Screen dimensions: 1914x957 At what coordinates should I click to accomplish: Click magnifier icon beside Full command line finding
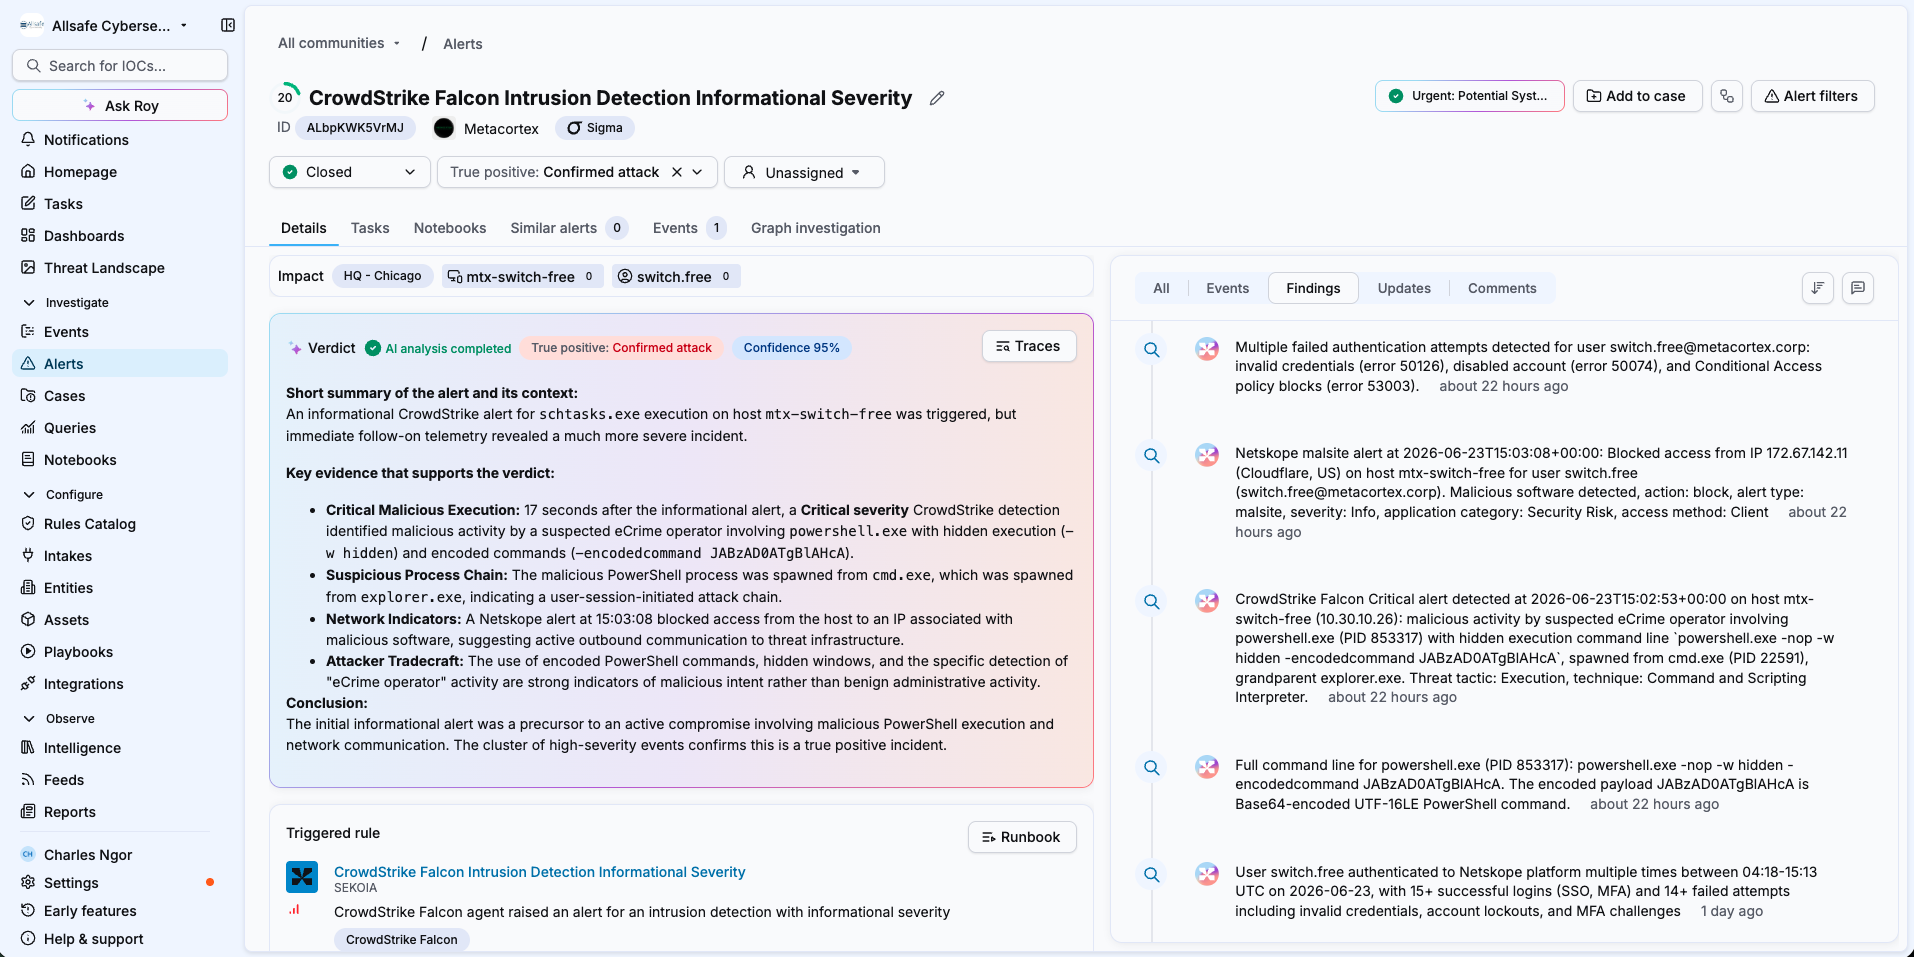pos(1152,767)
